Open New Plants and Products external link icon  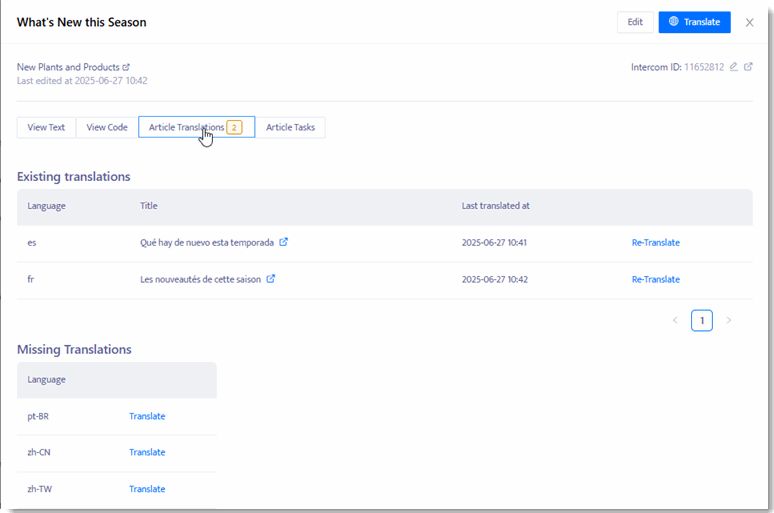pyautogui.click(x=126, y=67)
